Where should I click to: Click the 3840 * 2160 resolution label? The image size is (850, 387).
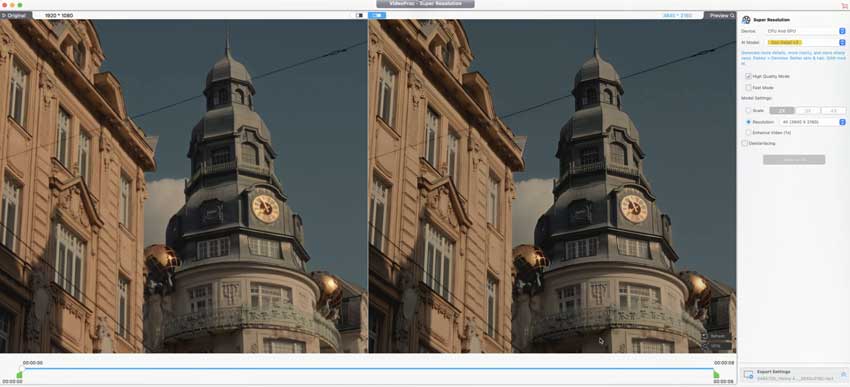(x=678, y=16)
